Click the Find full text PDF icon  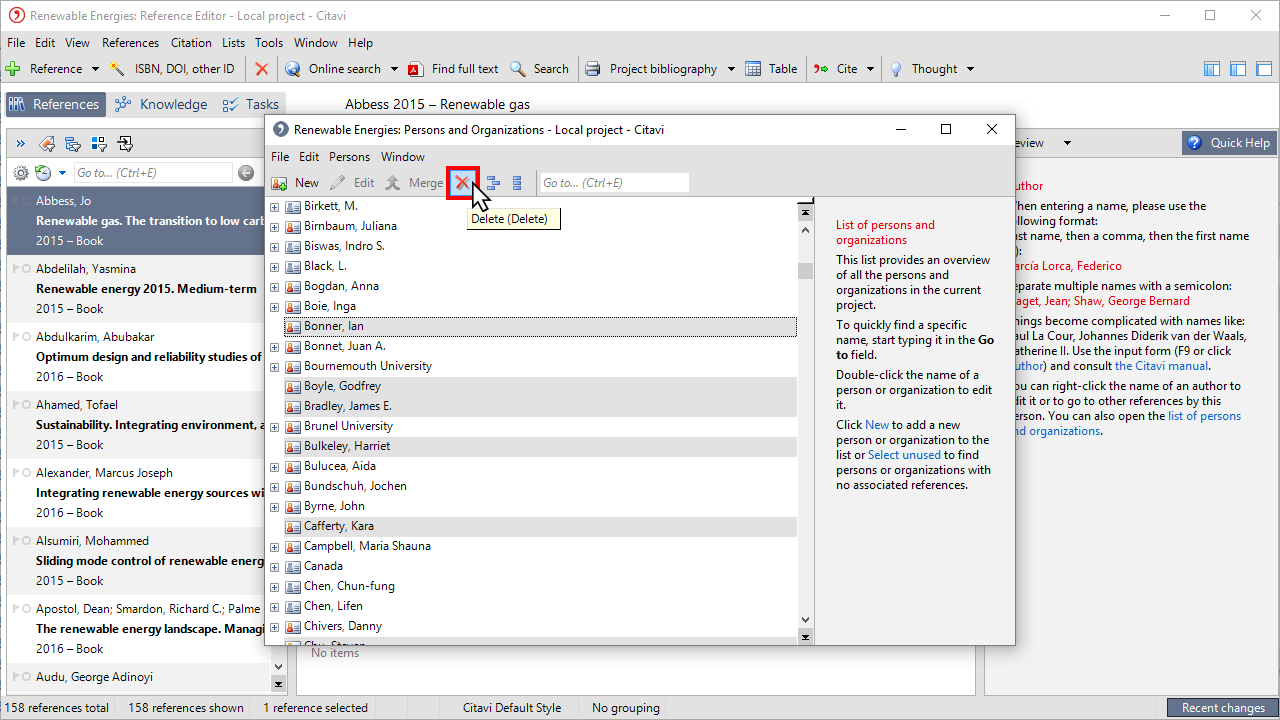point(416,69)
